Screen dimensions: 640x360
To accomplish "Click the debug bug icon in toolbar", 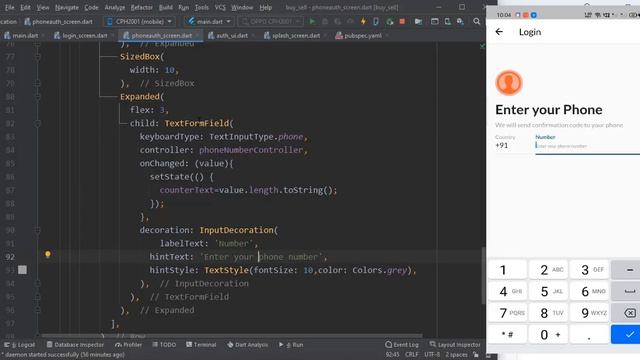I will [x=325, y=21].
